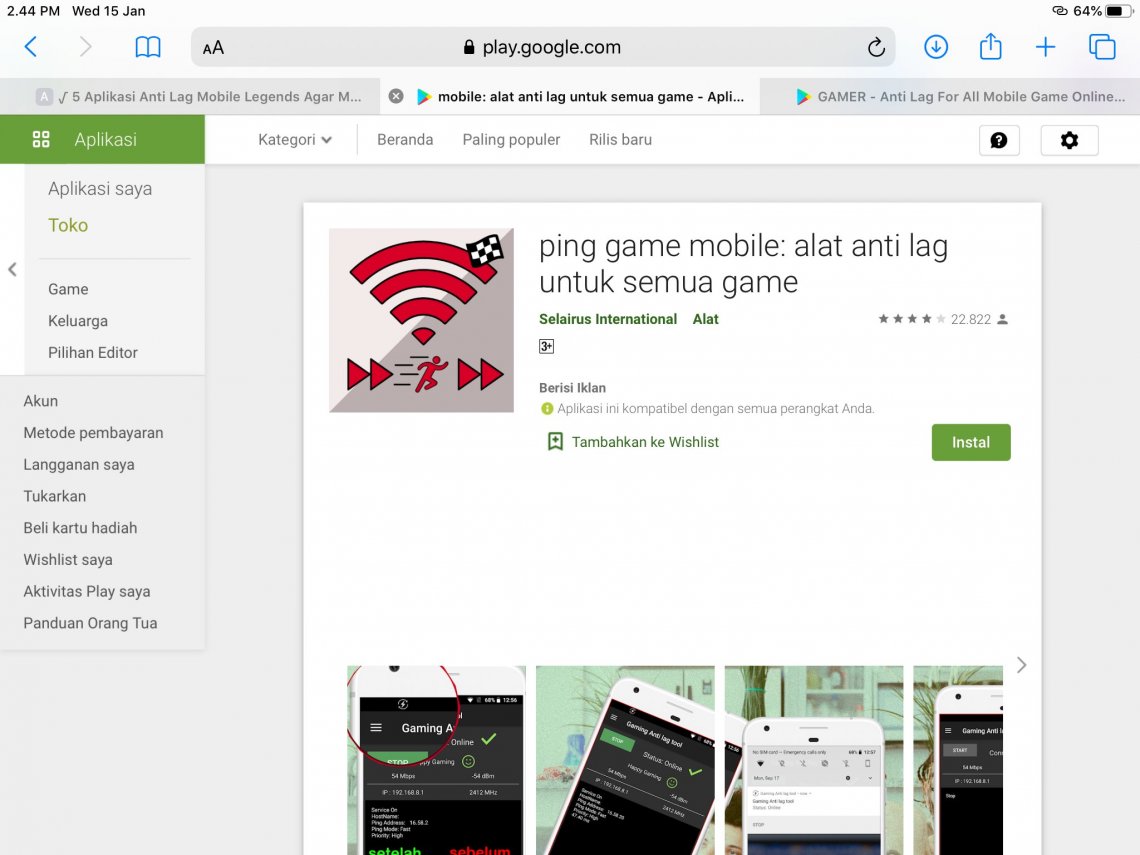
Task: Open Metode pembayaran link
Action: coord(93,433)
